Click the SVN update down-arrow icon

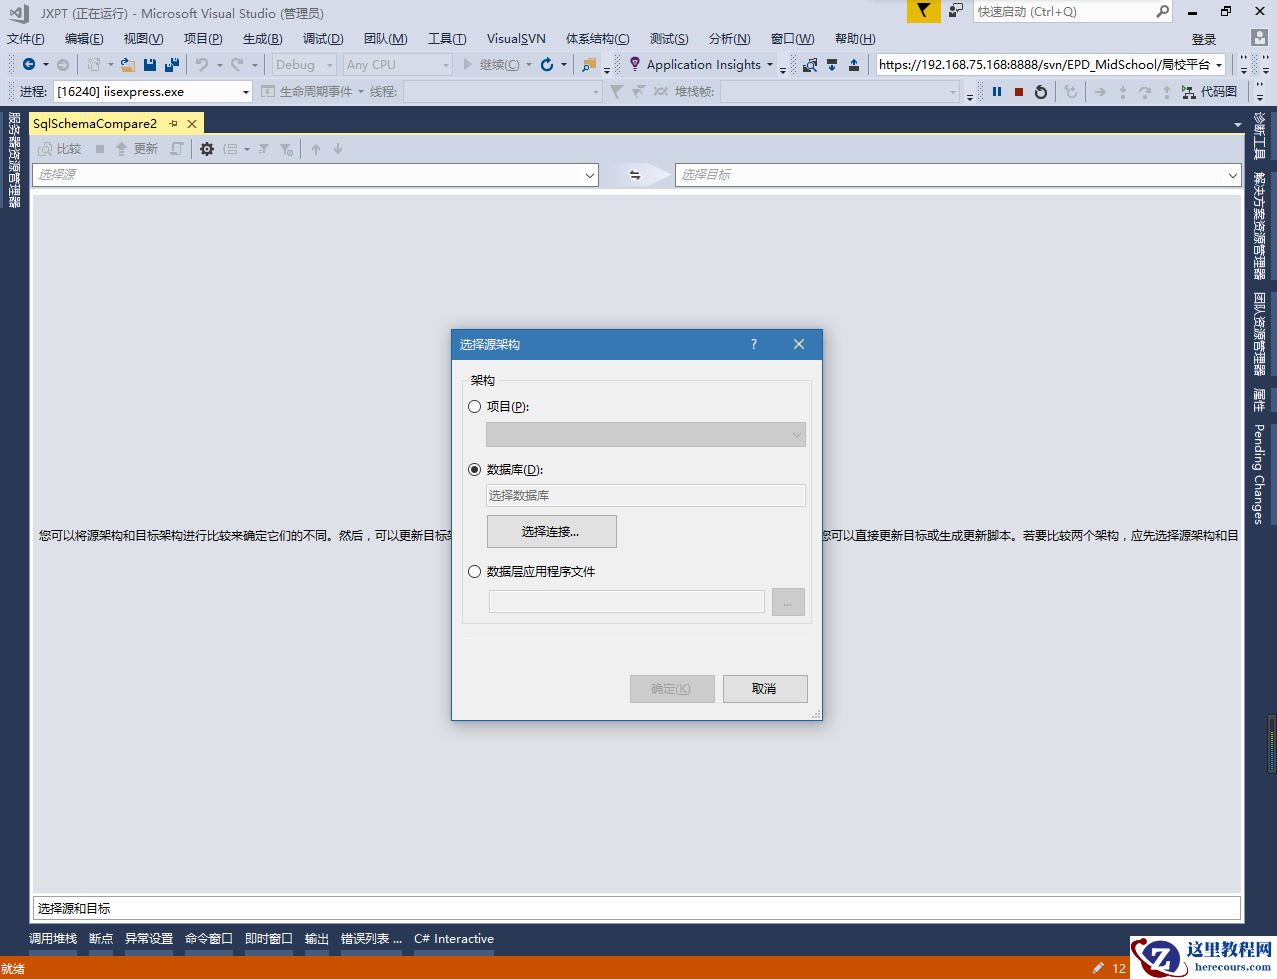point(832,64)
